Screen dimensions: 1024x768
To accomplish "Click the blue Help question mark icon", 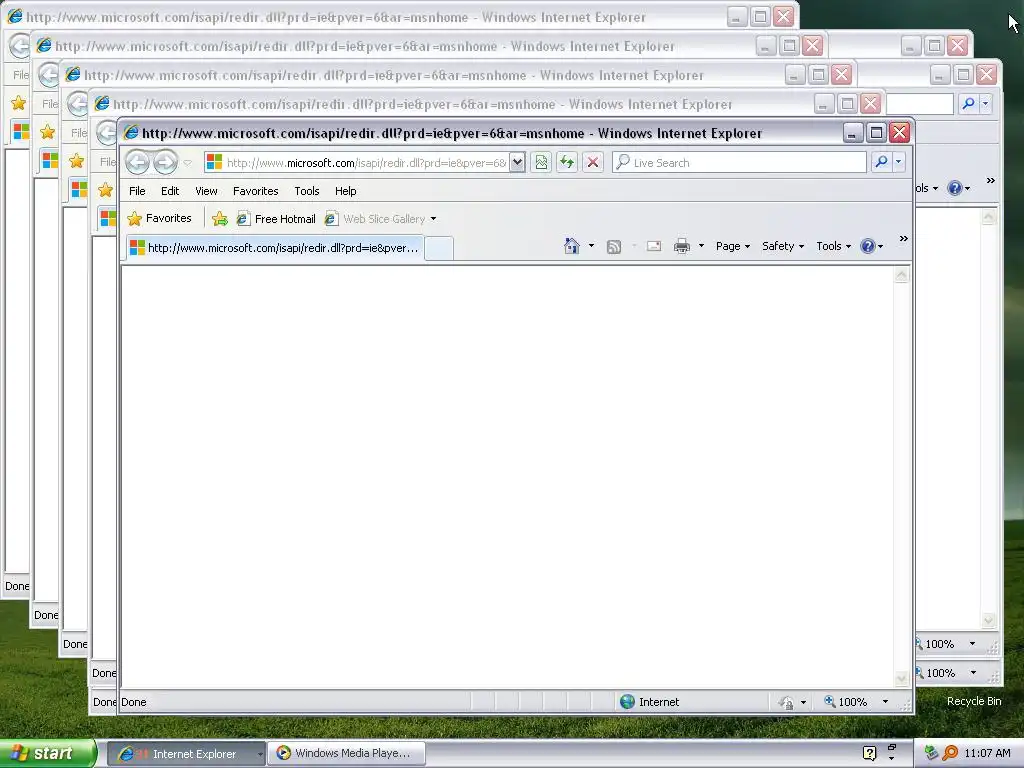I will [867, 246].
